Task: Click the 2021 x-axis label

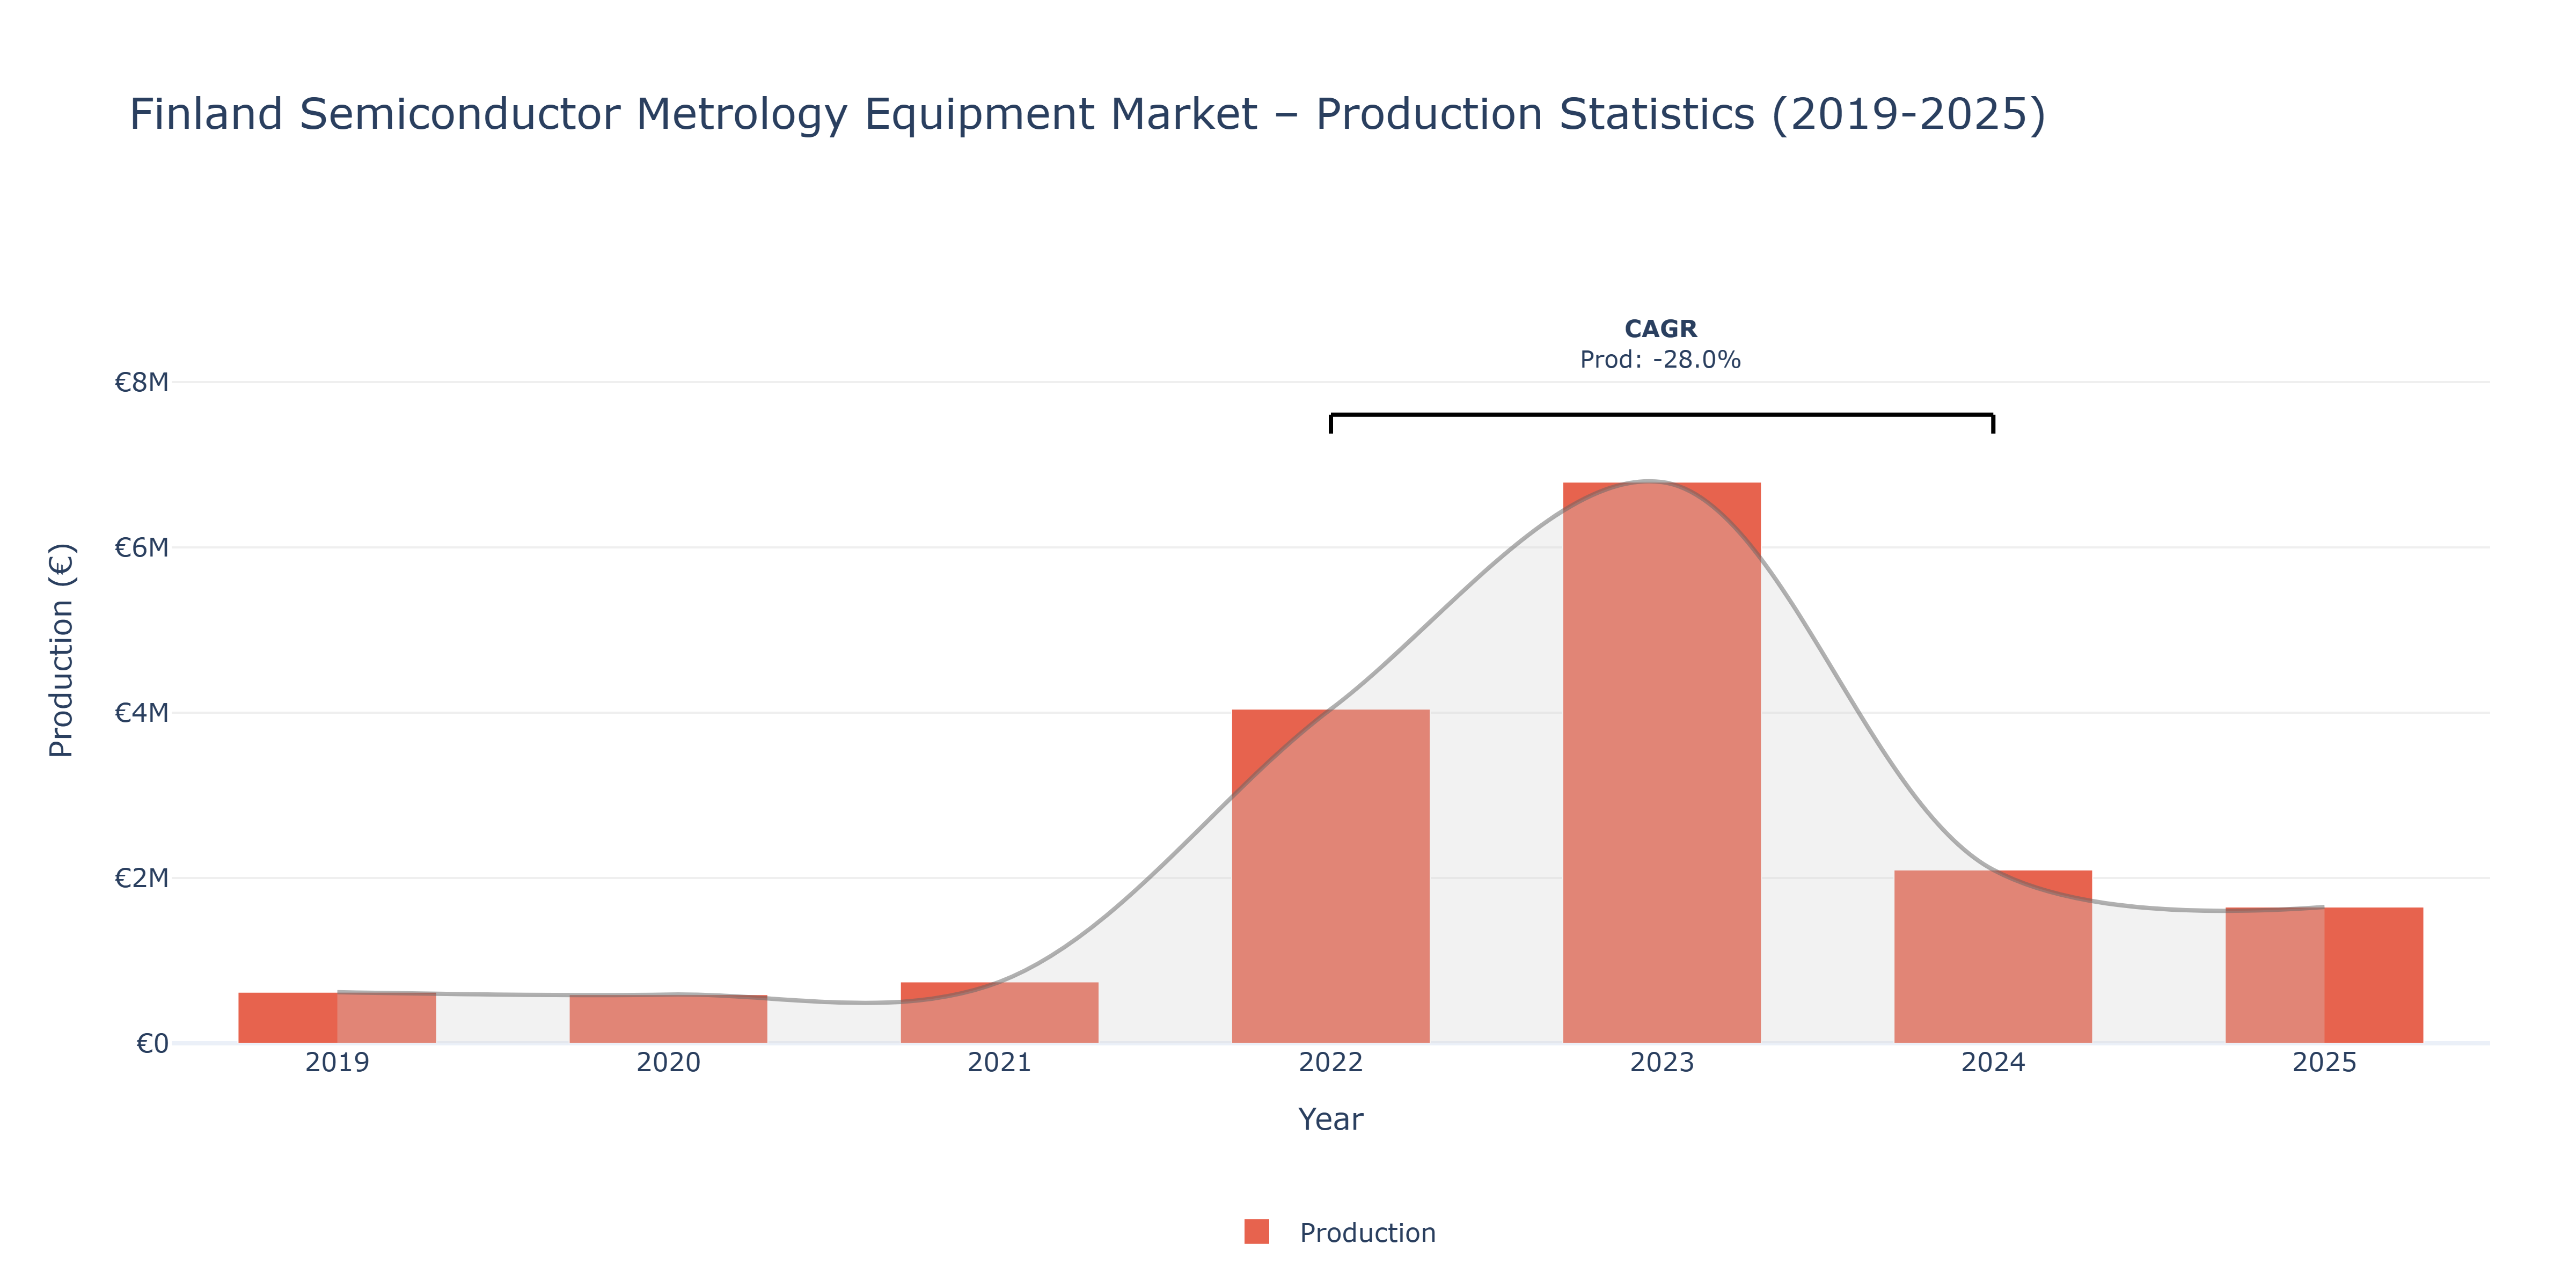Action: coord(999,1062)
